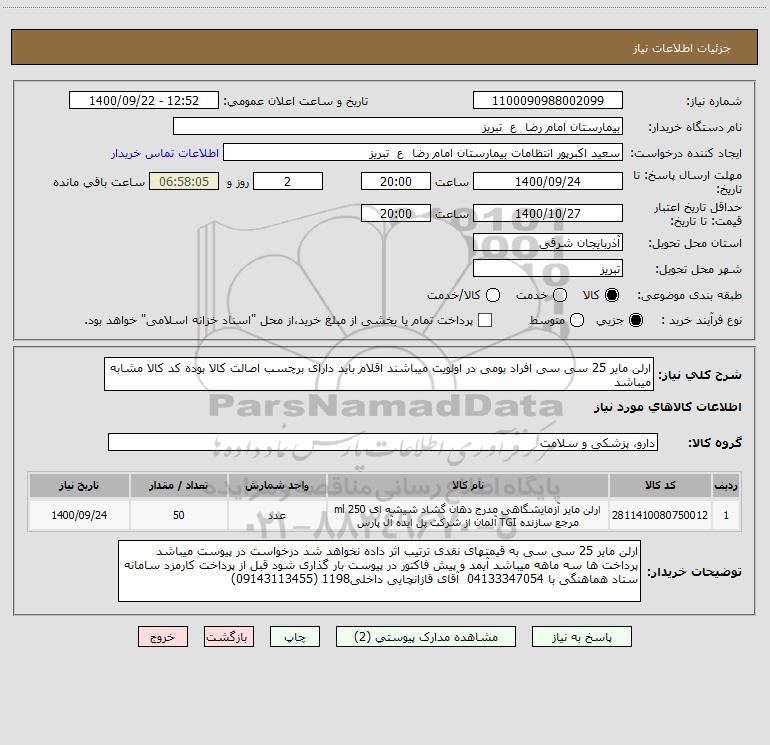Click the buyer notes text area
This screenshot has width=770, height=745.
tap(379, 571)
